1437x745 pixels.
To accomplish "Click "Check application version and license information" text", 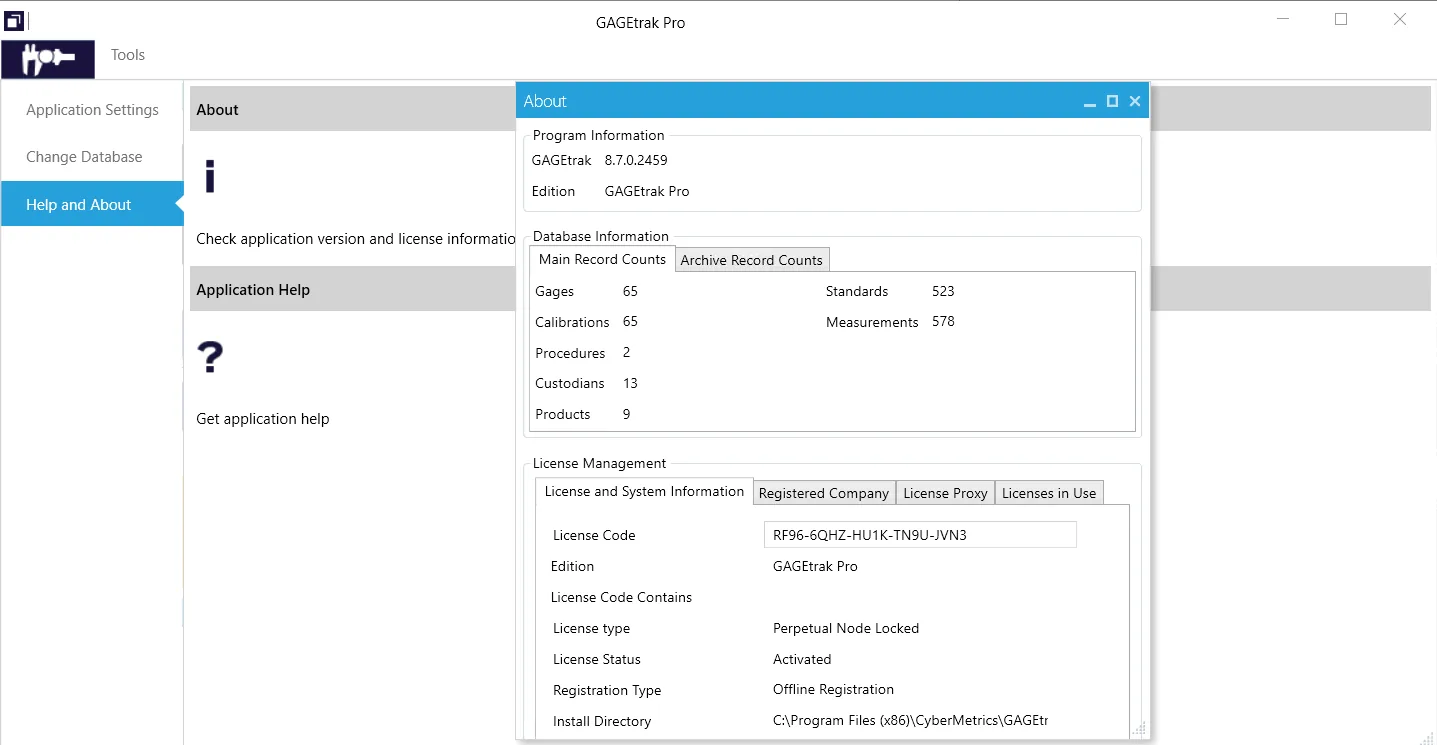I will click(356, 239).
